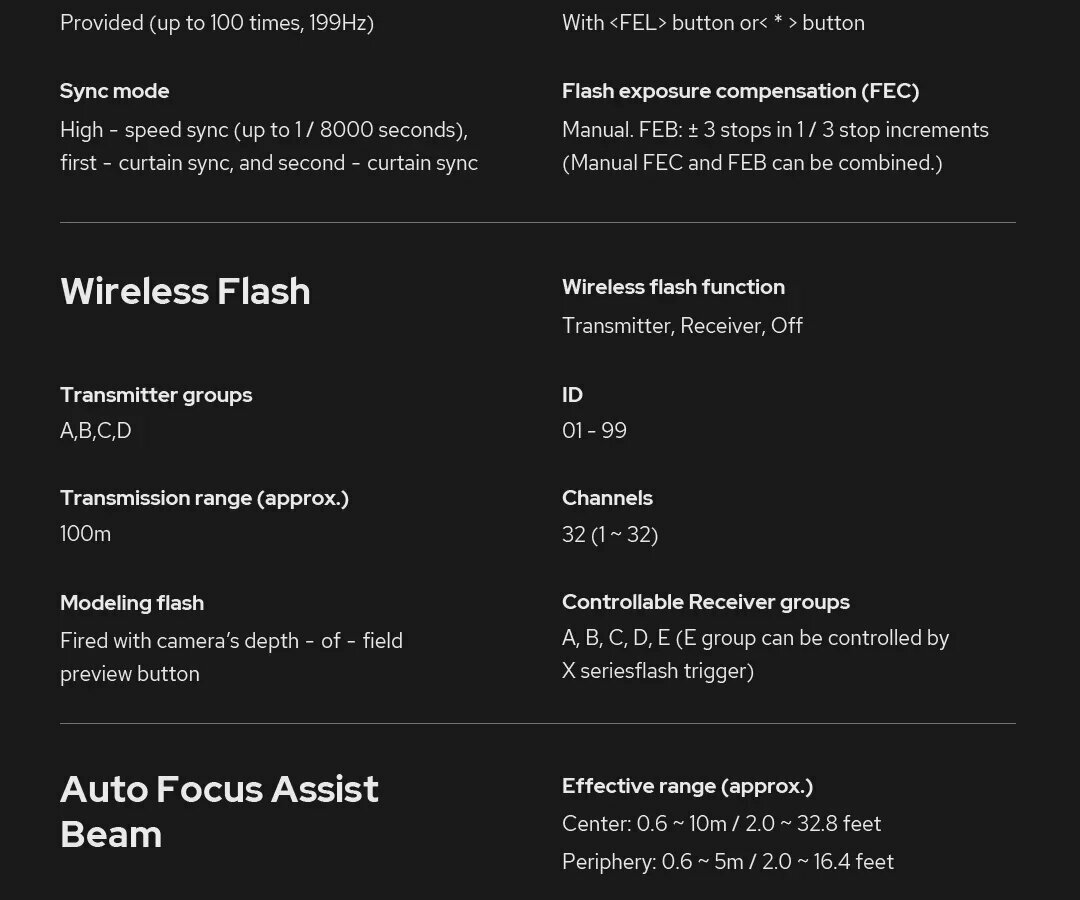
Task: Select the "32 (1 ~ 32)" channels value
Action: coord(610,535)
